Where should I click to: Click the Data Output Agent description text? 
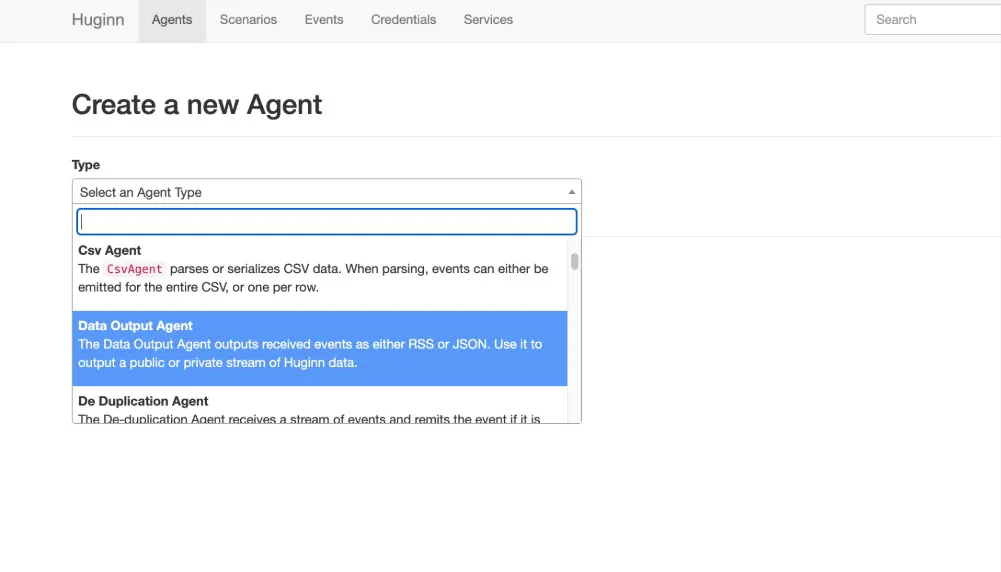(310, 353)
